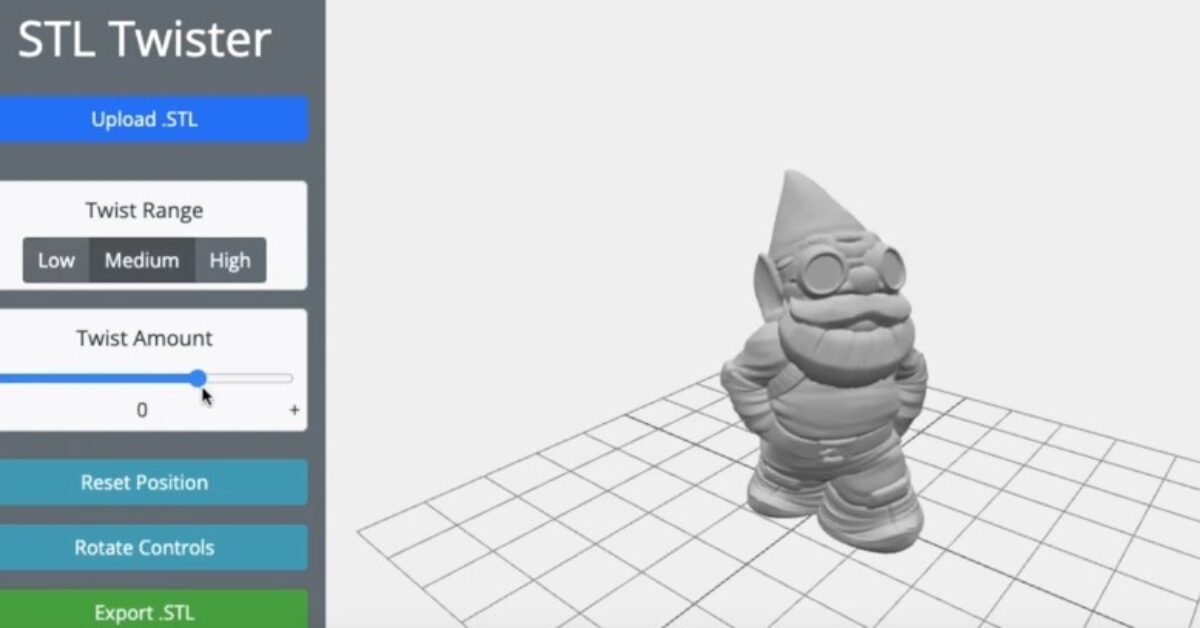
Task: Select the Low twist range option
Action: point(56,260)
